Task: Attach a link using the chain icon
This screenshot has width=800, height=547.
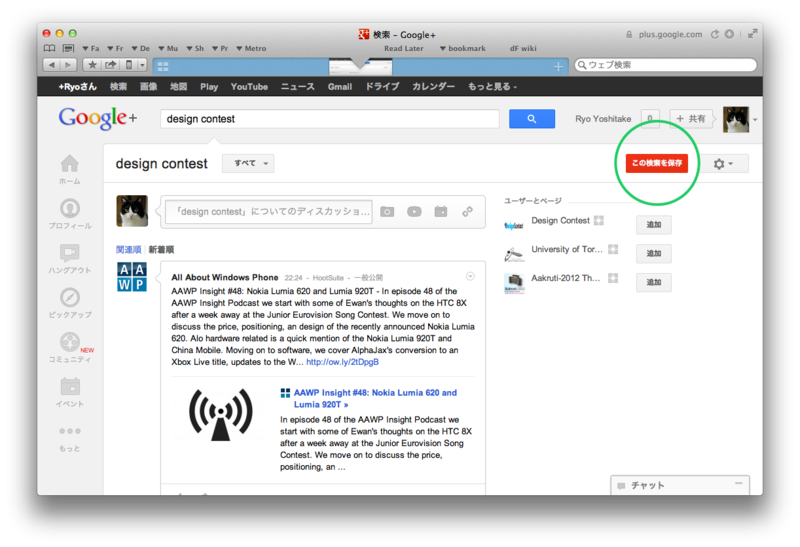Action: [x=467, y=211]
